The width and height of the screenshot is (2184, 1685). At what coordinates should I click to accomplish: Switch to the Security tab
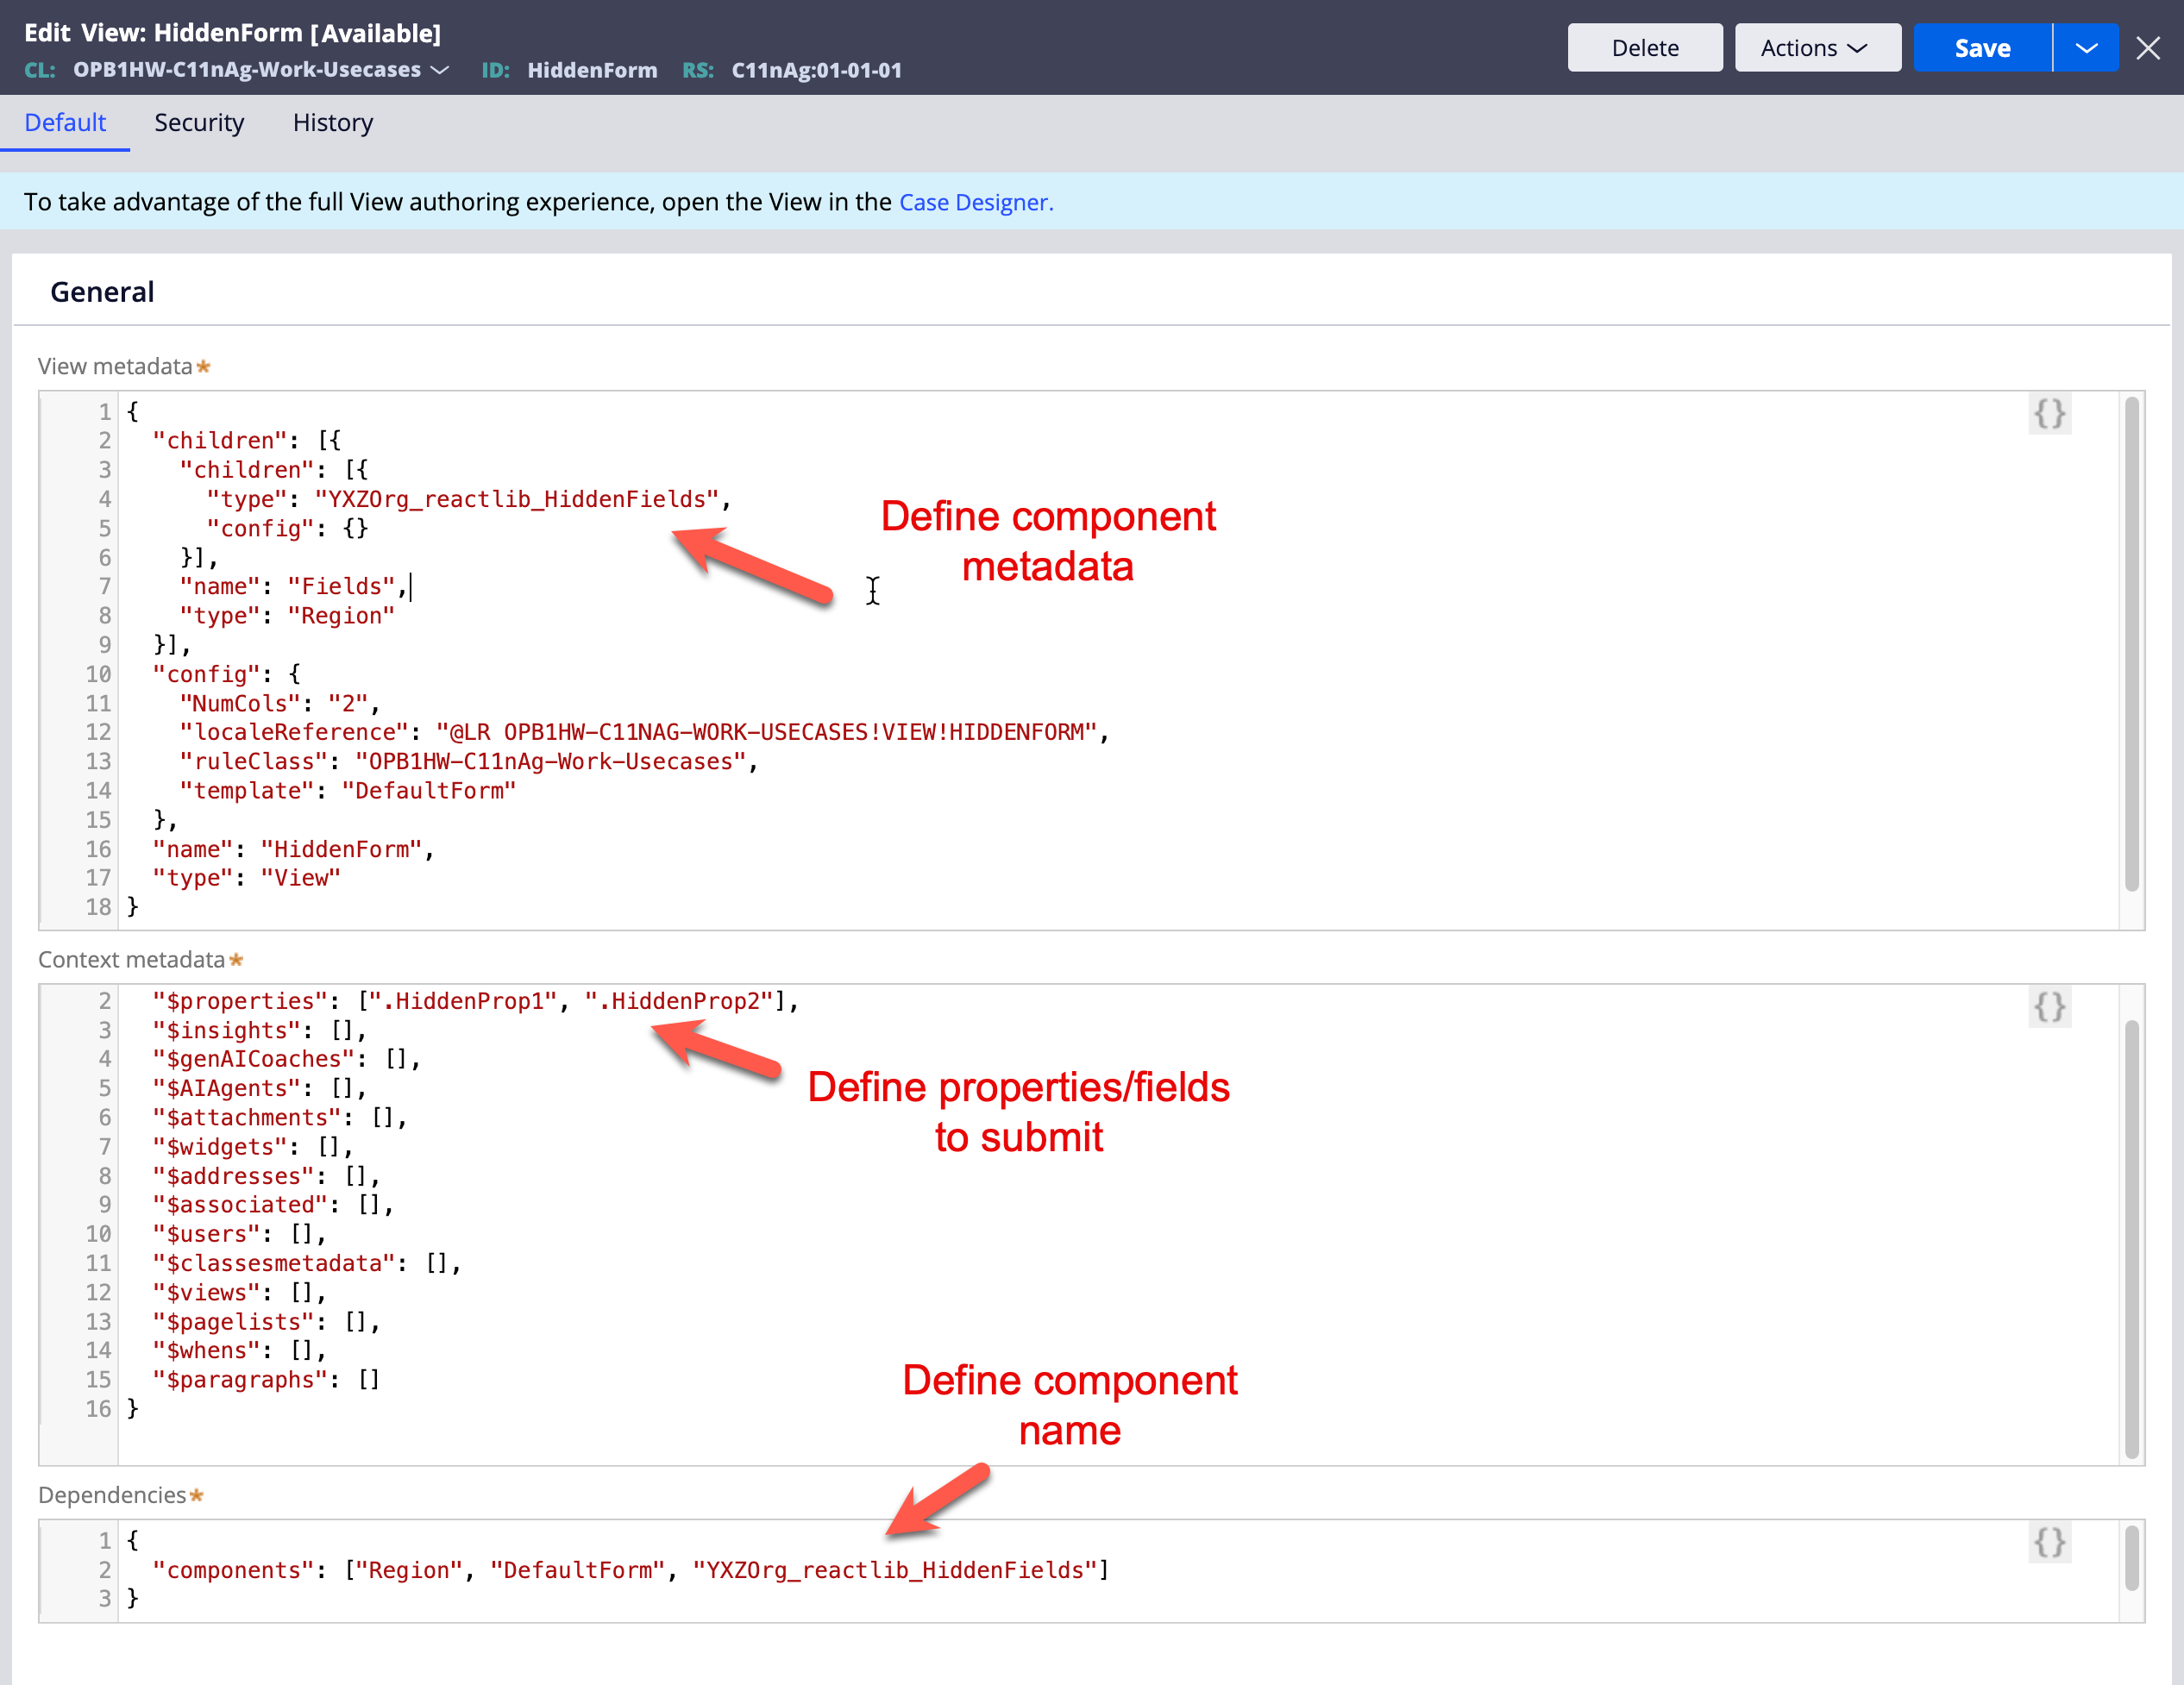click(x=199, y=122)
